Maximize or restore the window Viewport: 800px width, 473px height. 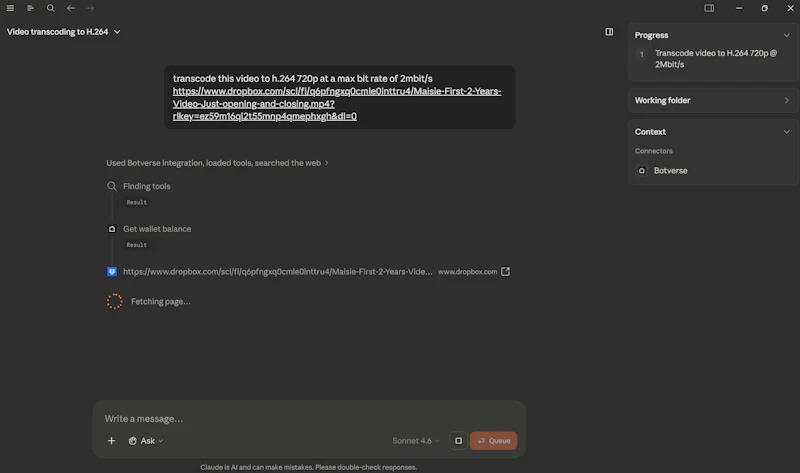tap(764, 8)
